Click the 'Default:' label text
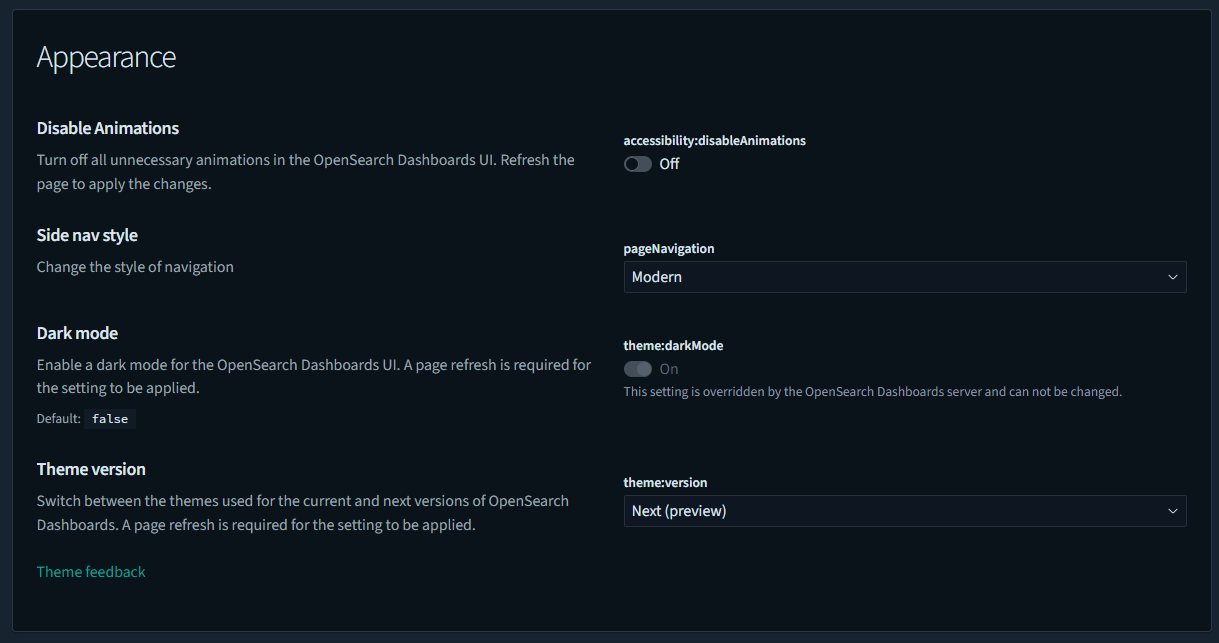The image size is (1219, 643). pos(59,419)
